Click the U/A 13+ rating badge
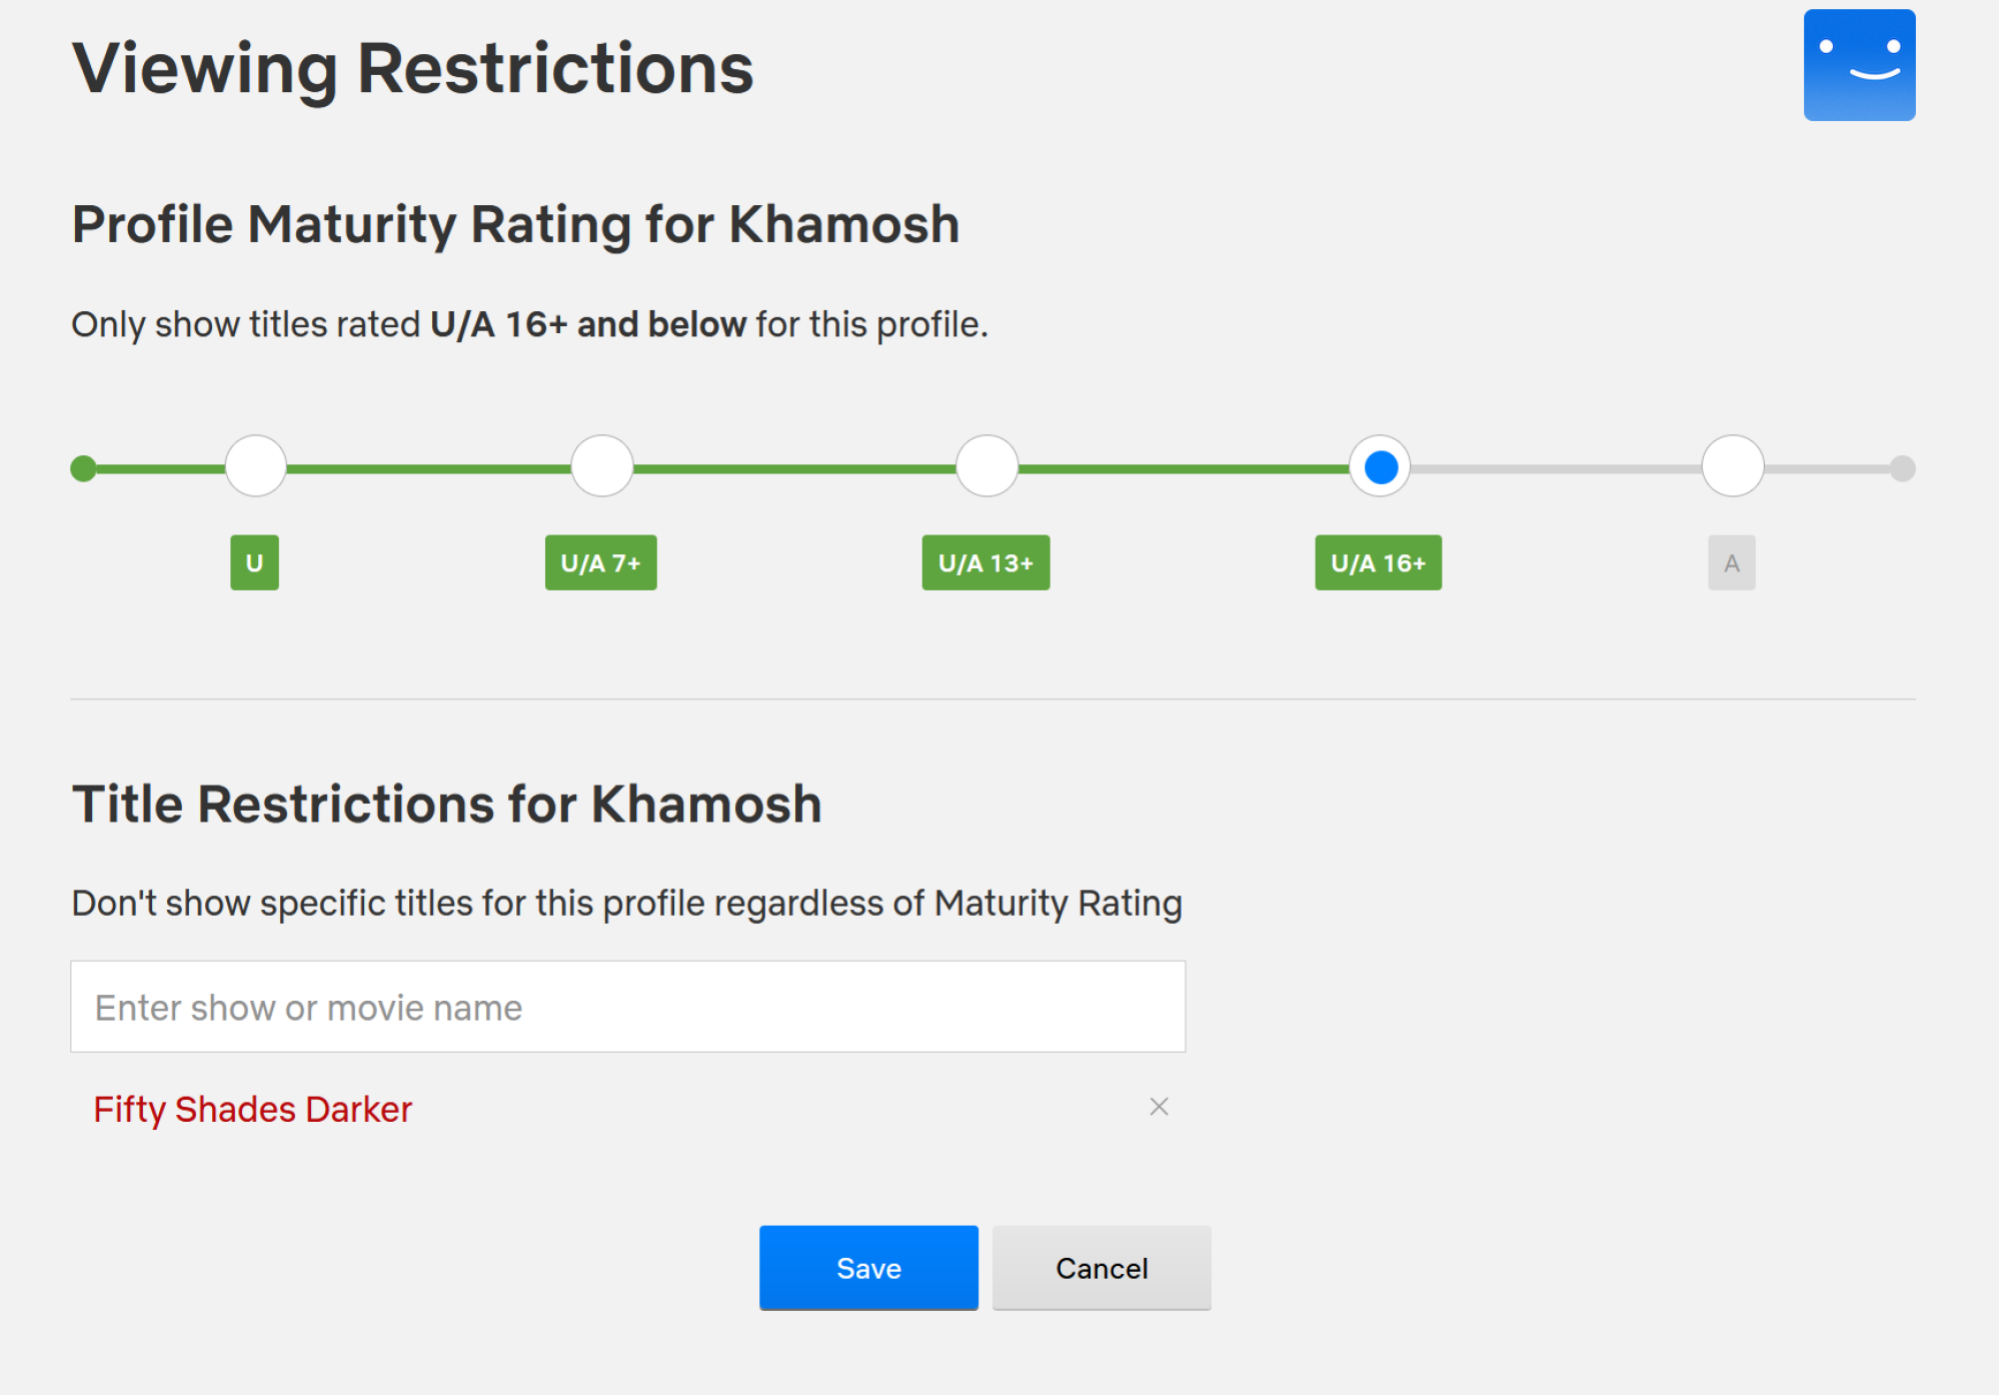This screenshot has width=1999, height=1395. point(985,563)
